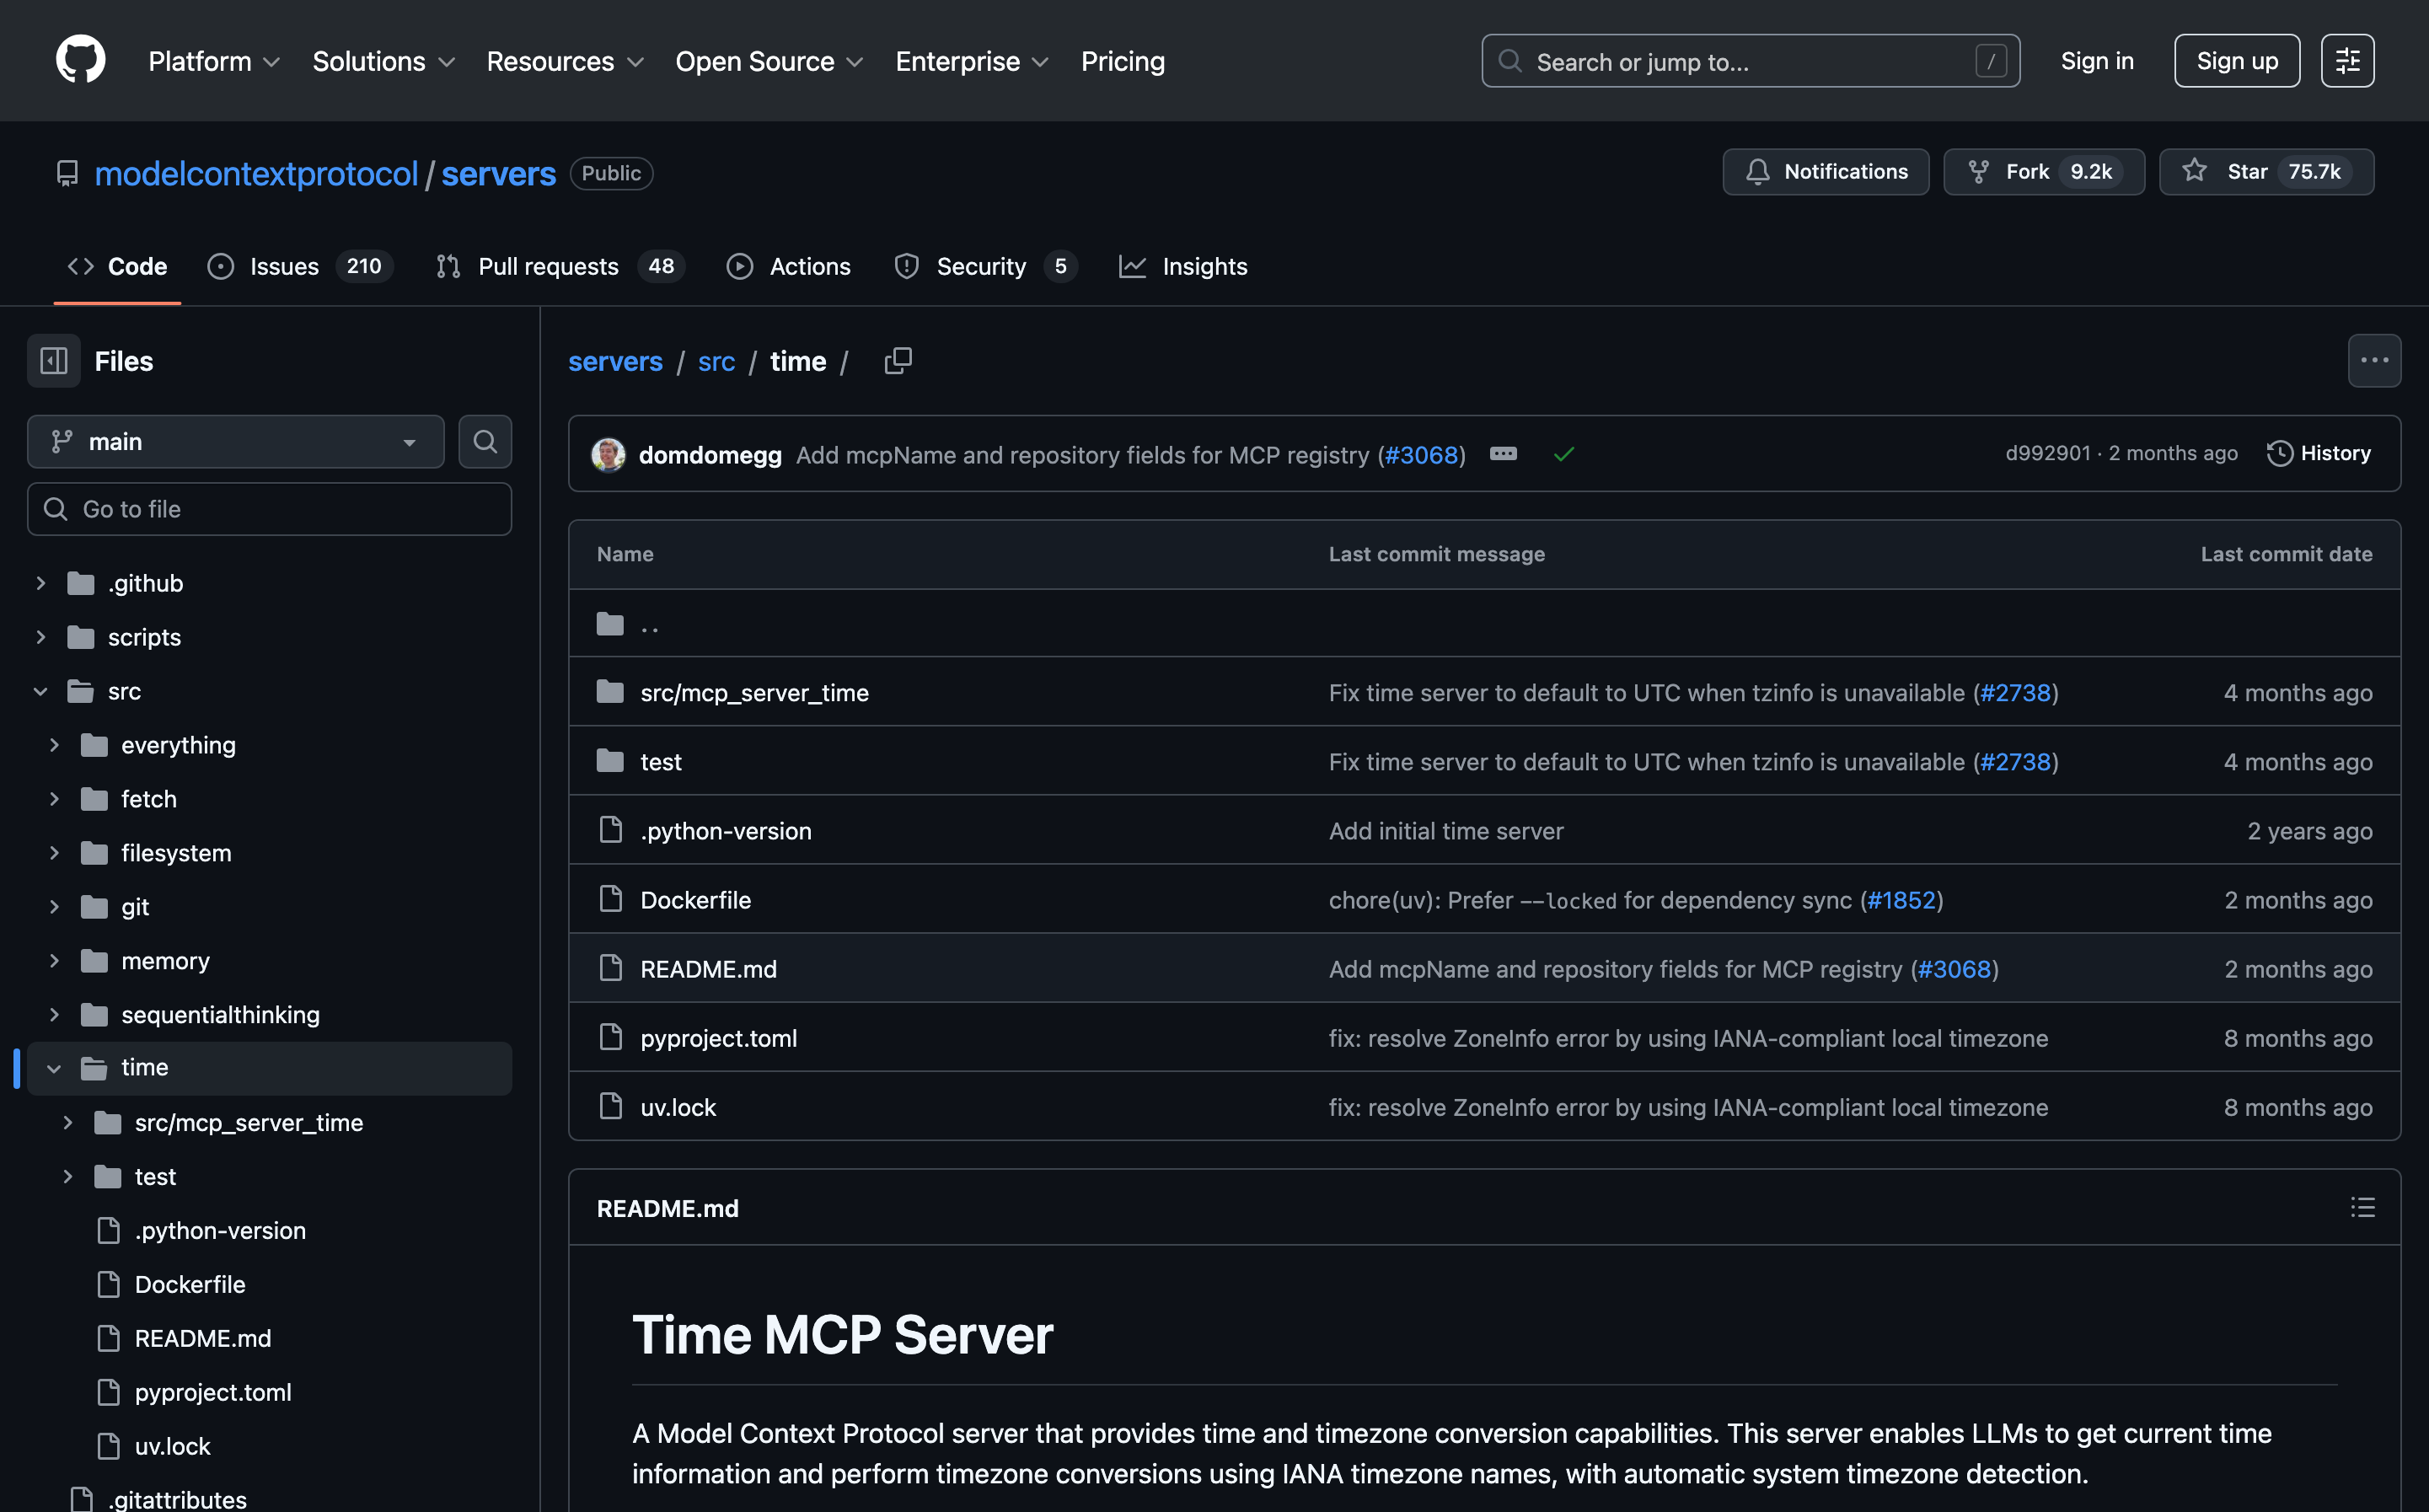Collapse the Files side panel icon

point(54,361)
